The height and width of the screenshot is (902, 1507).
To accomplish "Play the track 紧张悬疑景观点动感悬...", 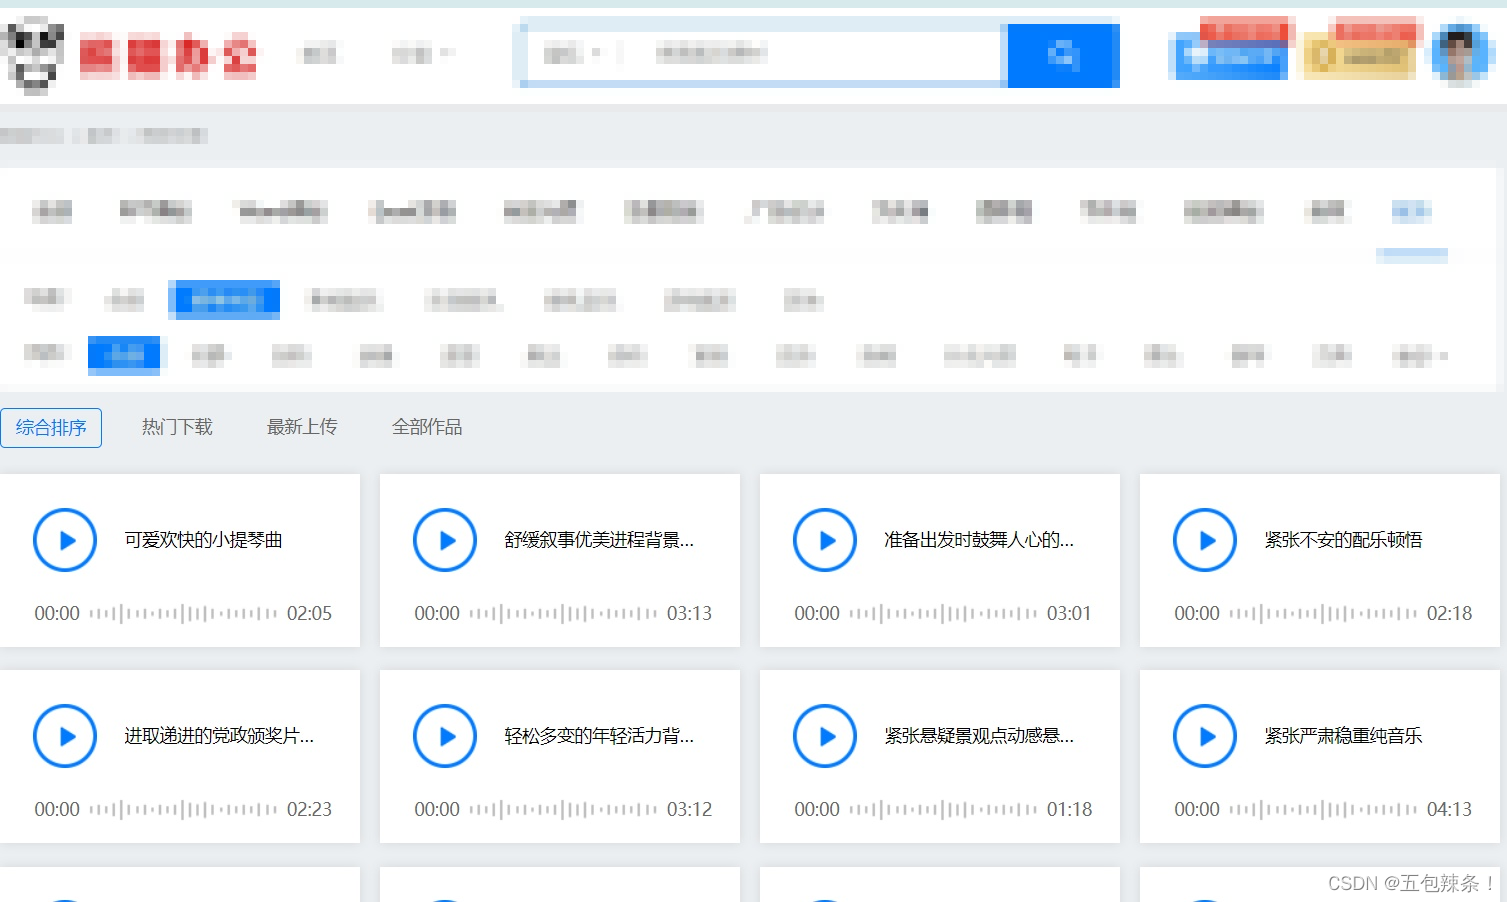I will tap(825, 736).
